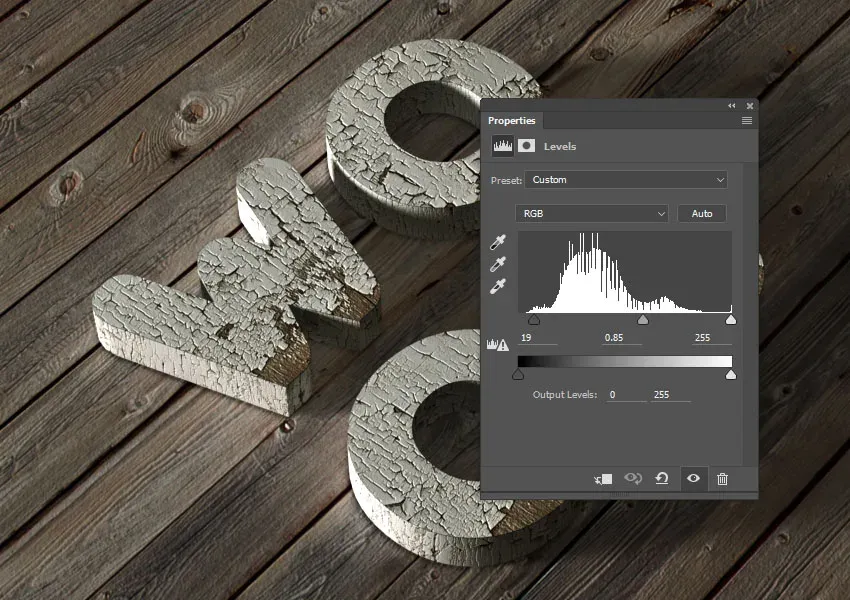Click the Output Levels label

tap(565, 395)
